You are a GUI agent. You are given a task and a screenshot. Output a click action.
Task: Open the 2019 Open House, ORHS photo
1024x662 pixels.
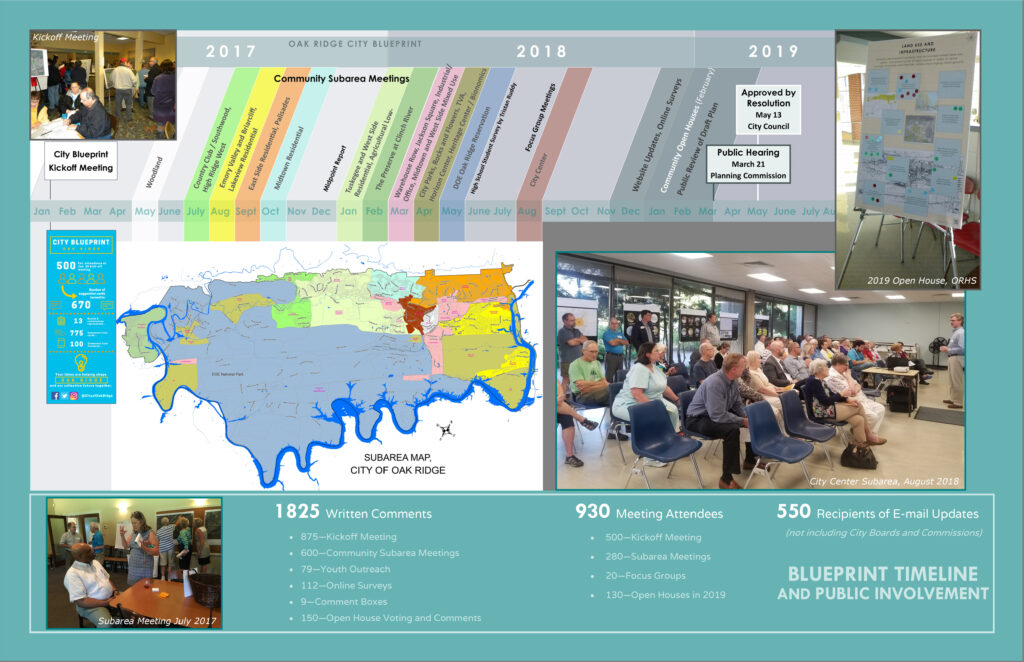point(908,160)
